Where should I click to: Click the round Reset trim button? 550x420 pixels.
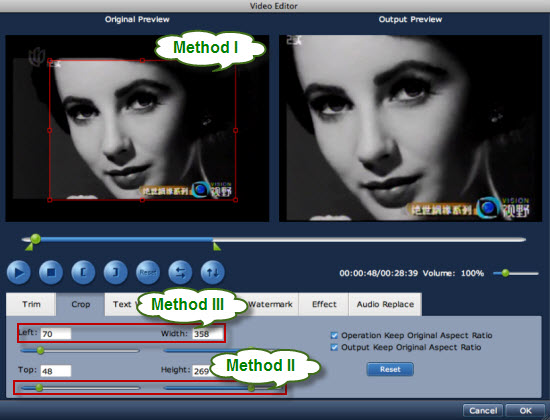(x=148, y=272)
